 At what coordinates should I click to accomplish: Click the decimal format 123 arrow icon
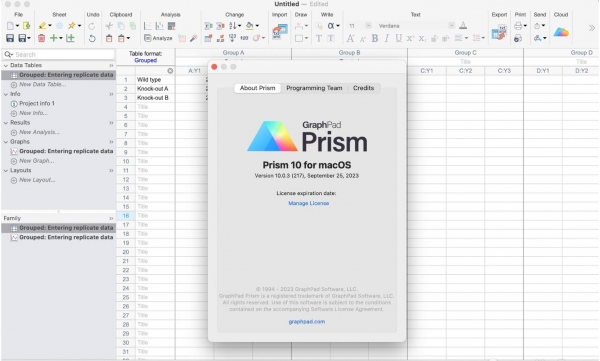tap(232, 38)
